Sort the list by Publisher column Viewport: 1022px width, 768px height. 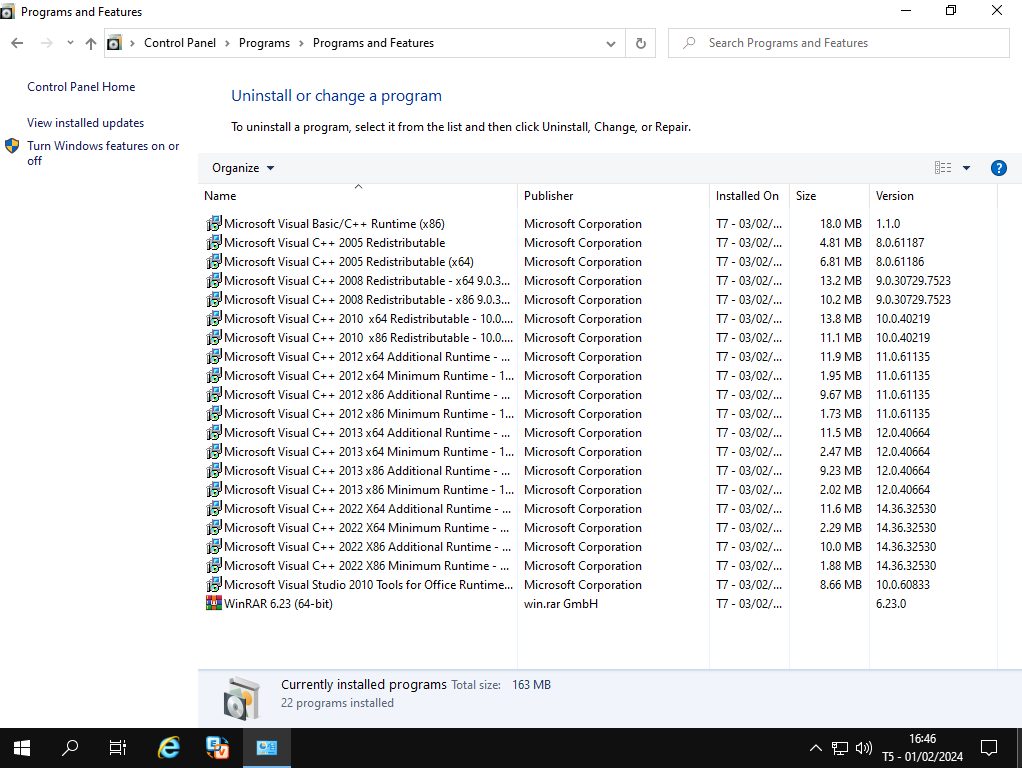pyautogui.click(x=549, y=196)
